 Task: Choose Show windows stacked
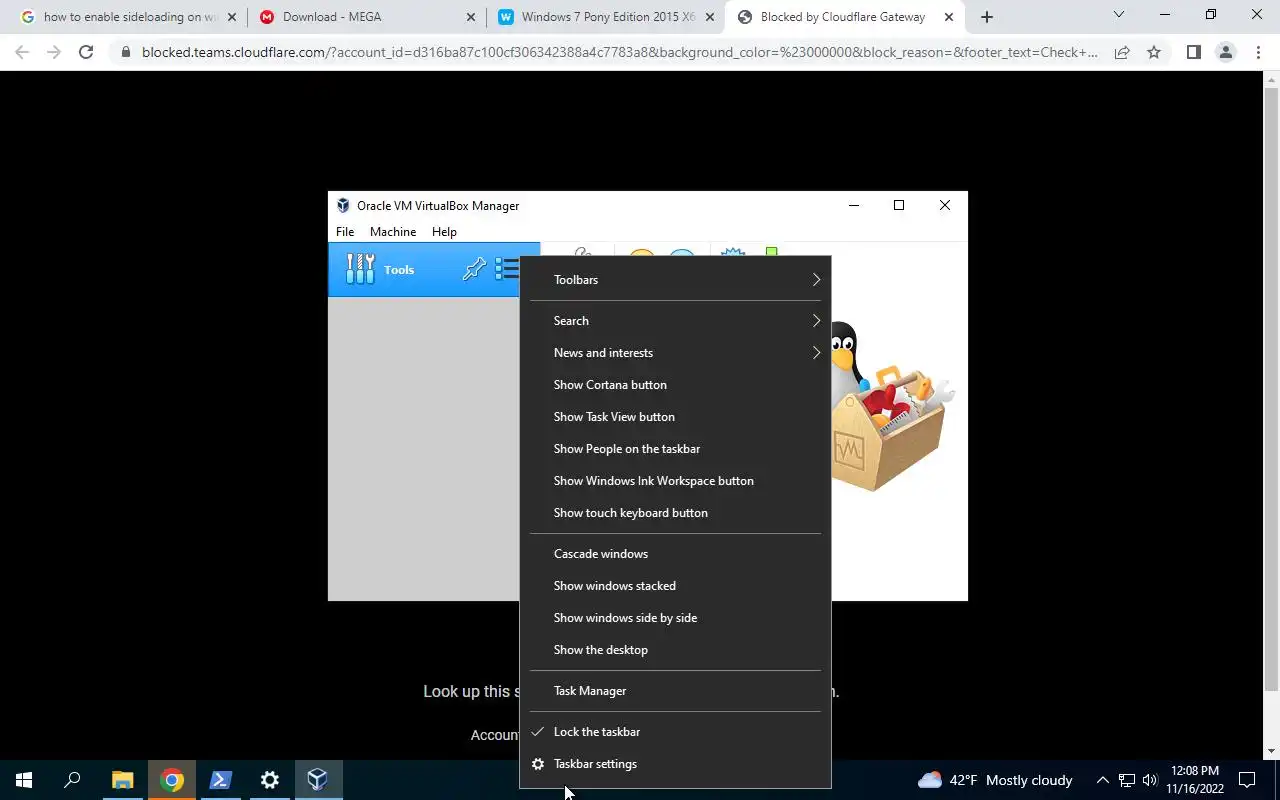675,586
